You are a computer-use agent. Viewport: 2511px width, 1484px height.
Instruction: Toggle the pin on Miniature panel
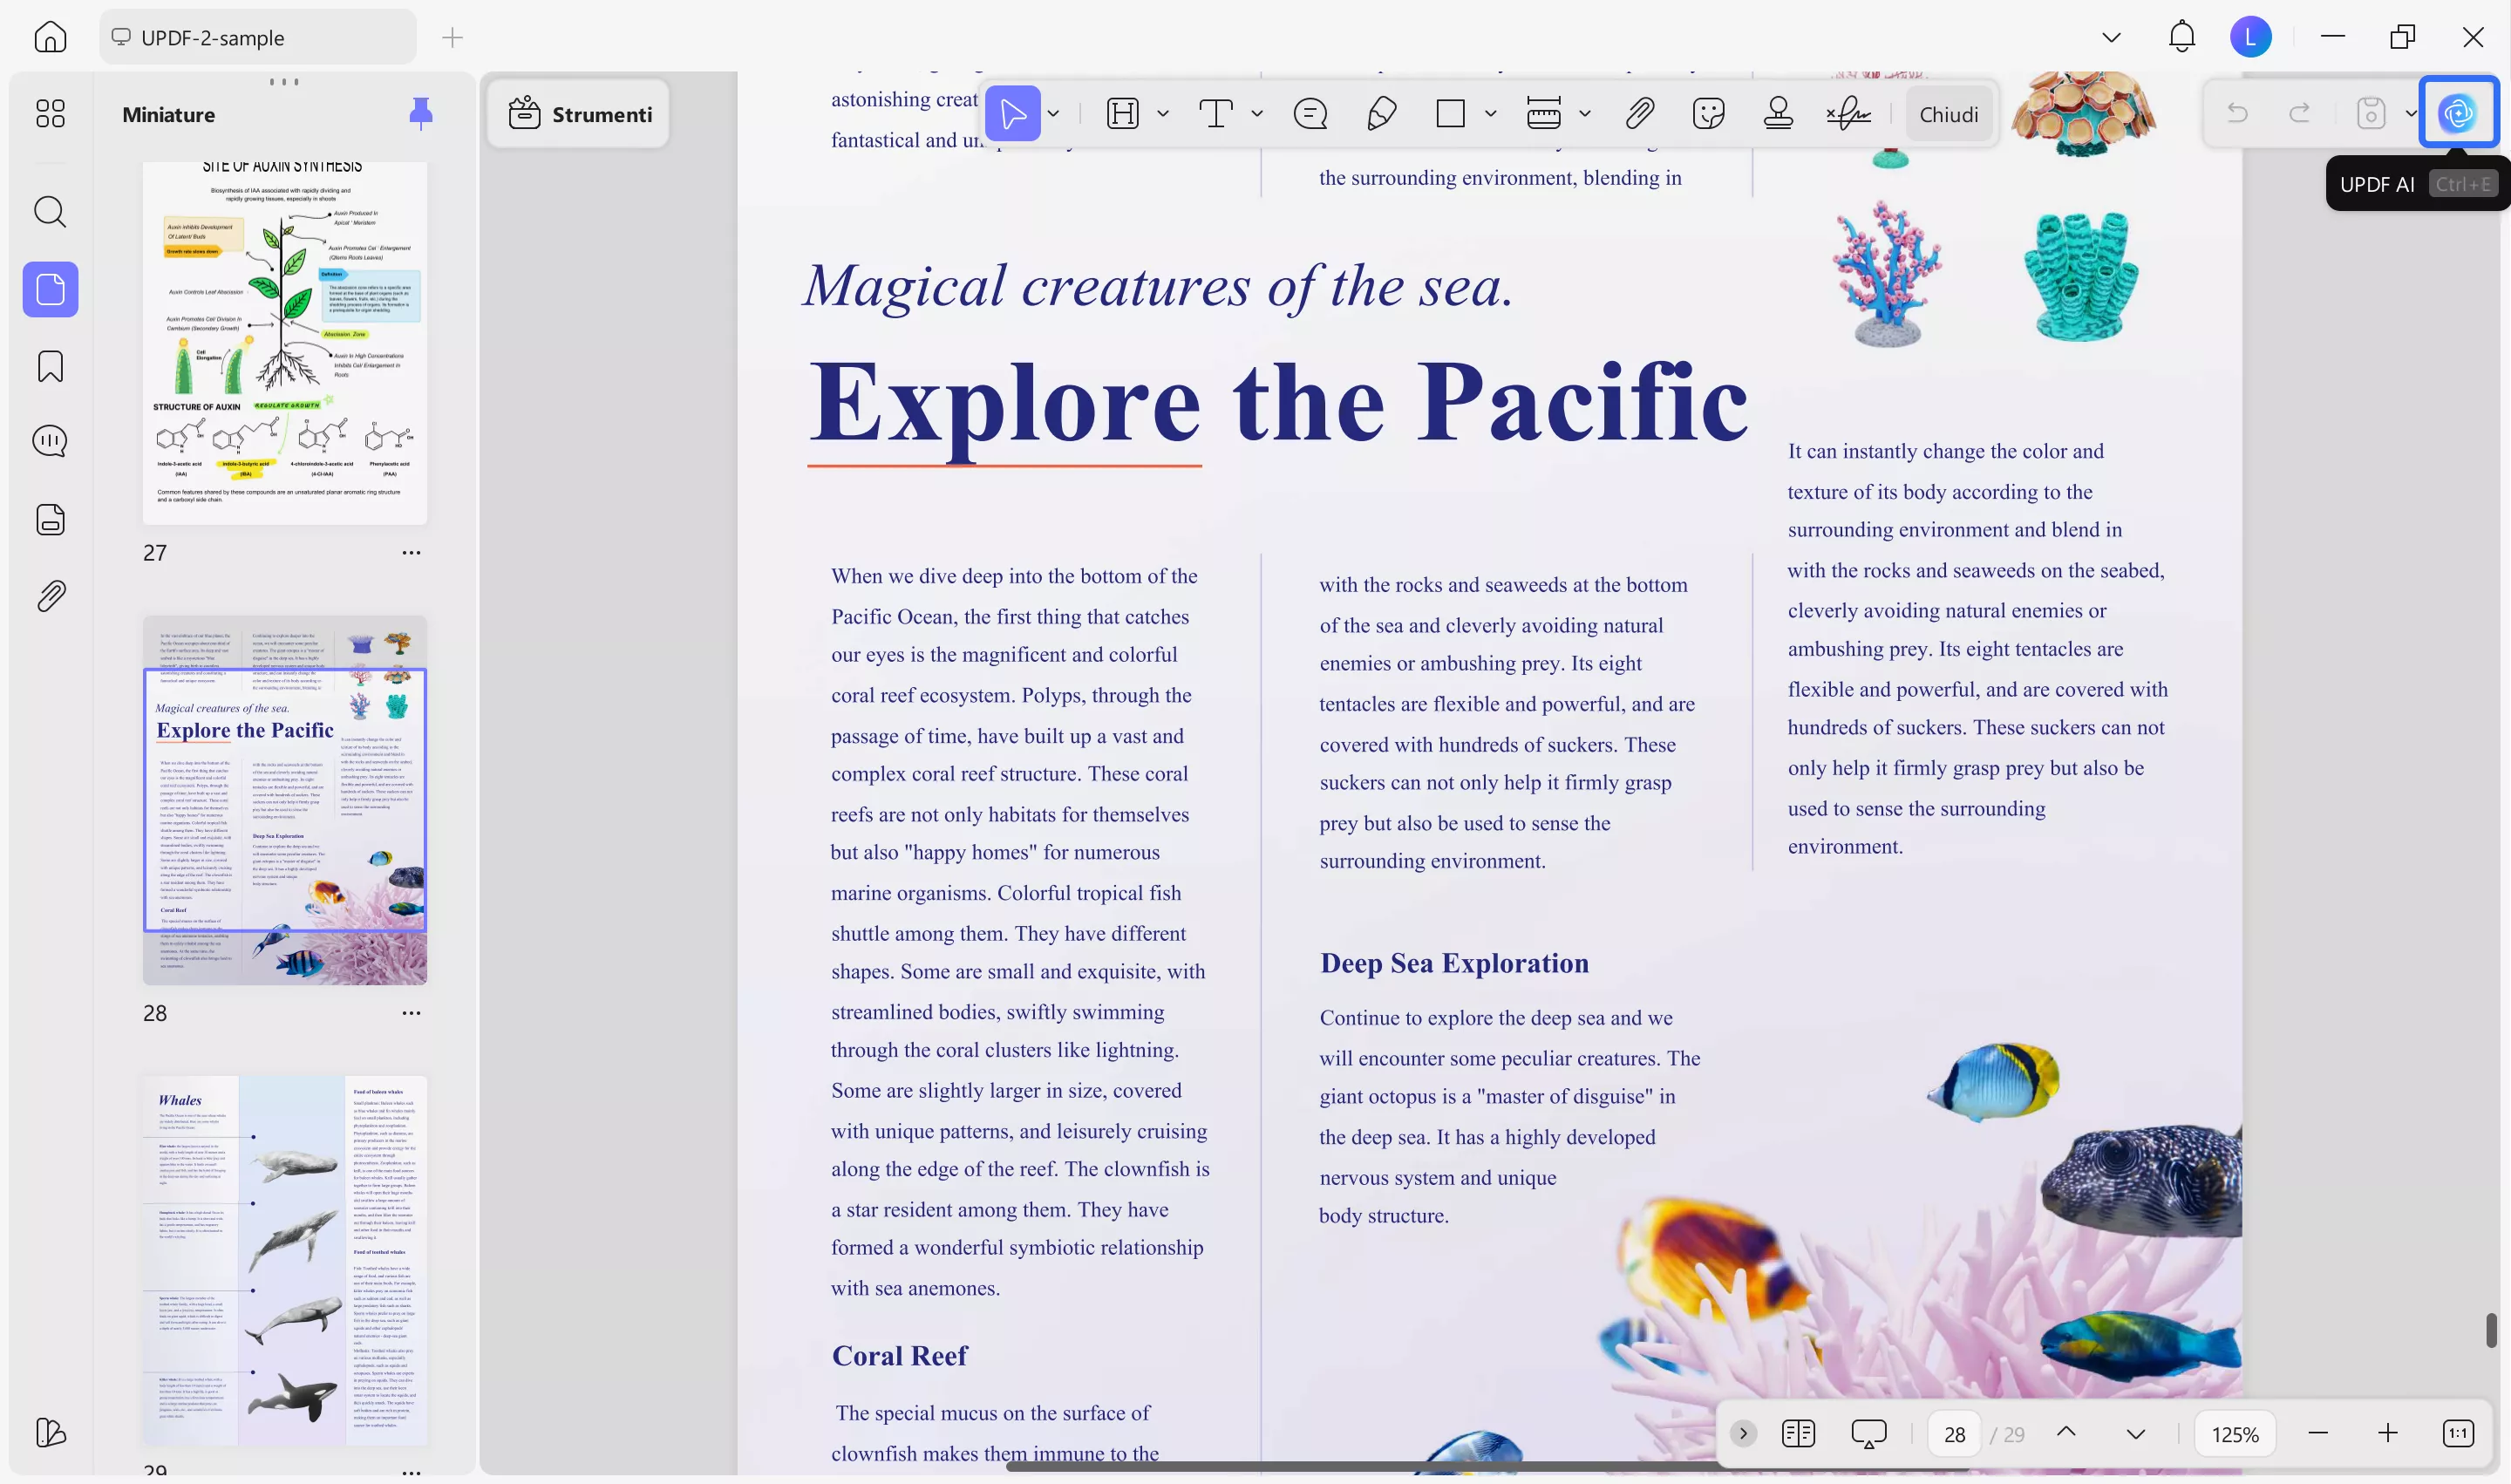tap(420, 113)
